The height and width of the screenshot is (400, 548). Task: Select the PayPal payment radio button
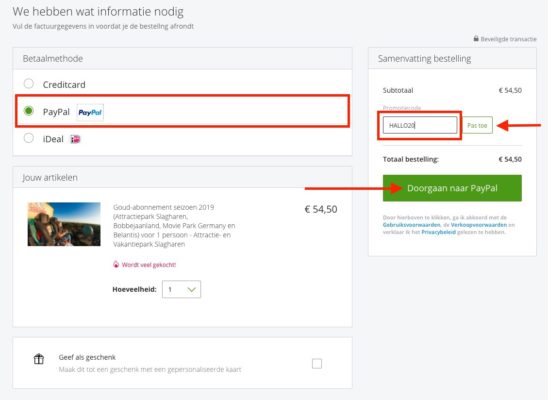(x=29, y=111)
